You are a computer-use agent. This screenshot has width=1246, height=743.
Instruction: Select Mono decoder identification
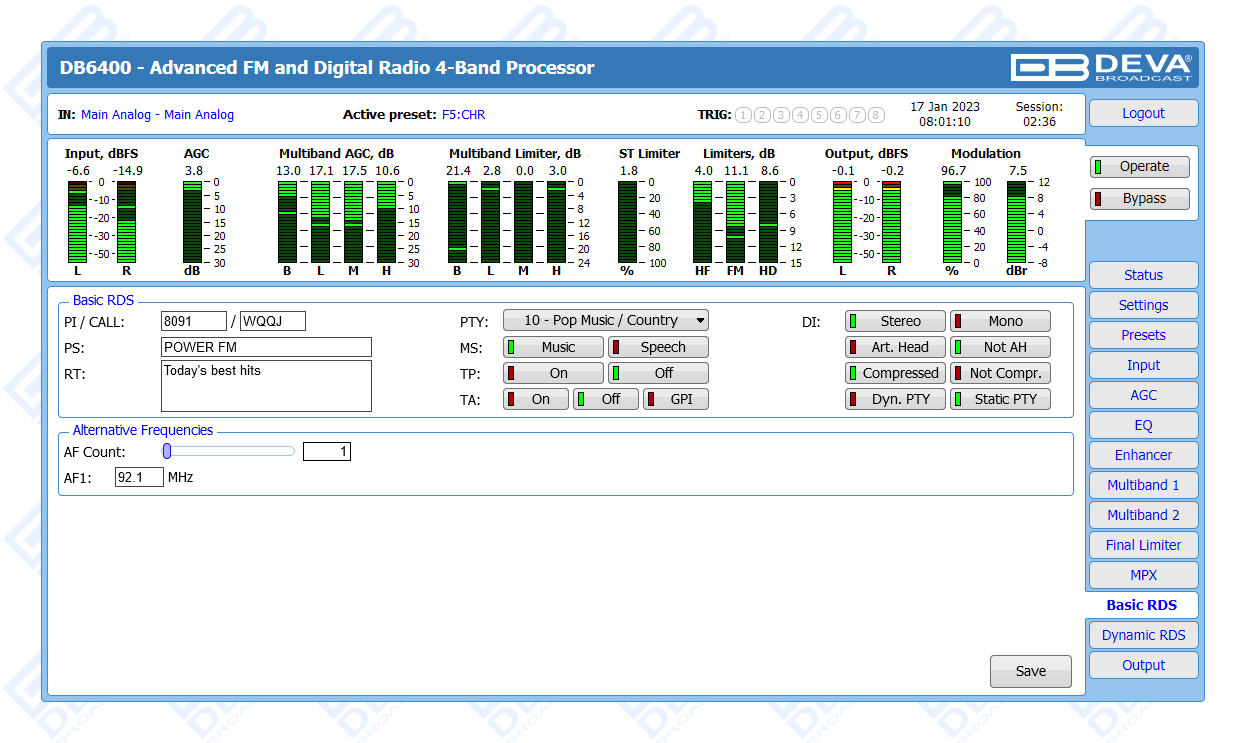coord(1000,321)
